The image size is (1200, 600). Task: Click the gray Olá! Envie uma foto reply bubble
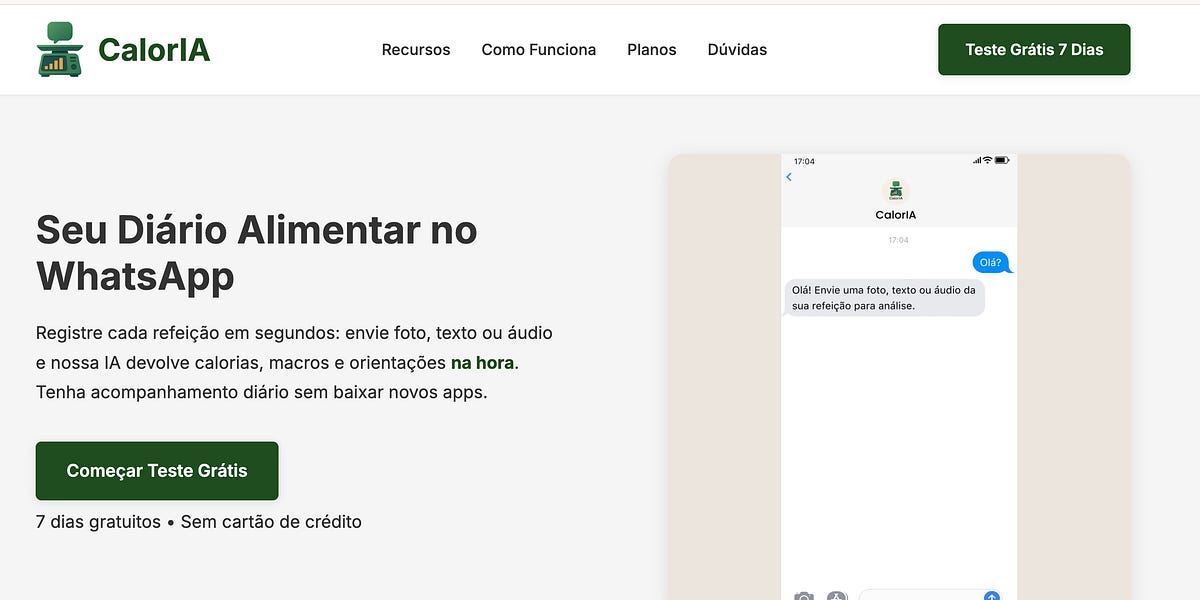tap(884, 298)
